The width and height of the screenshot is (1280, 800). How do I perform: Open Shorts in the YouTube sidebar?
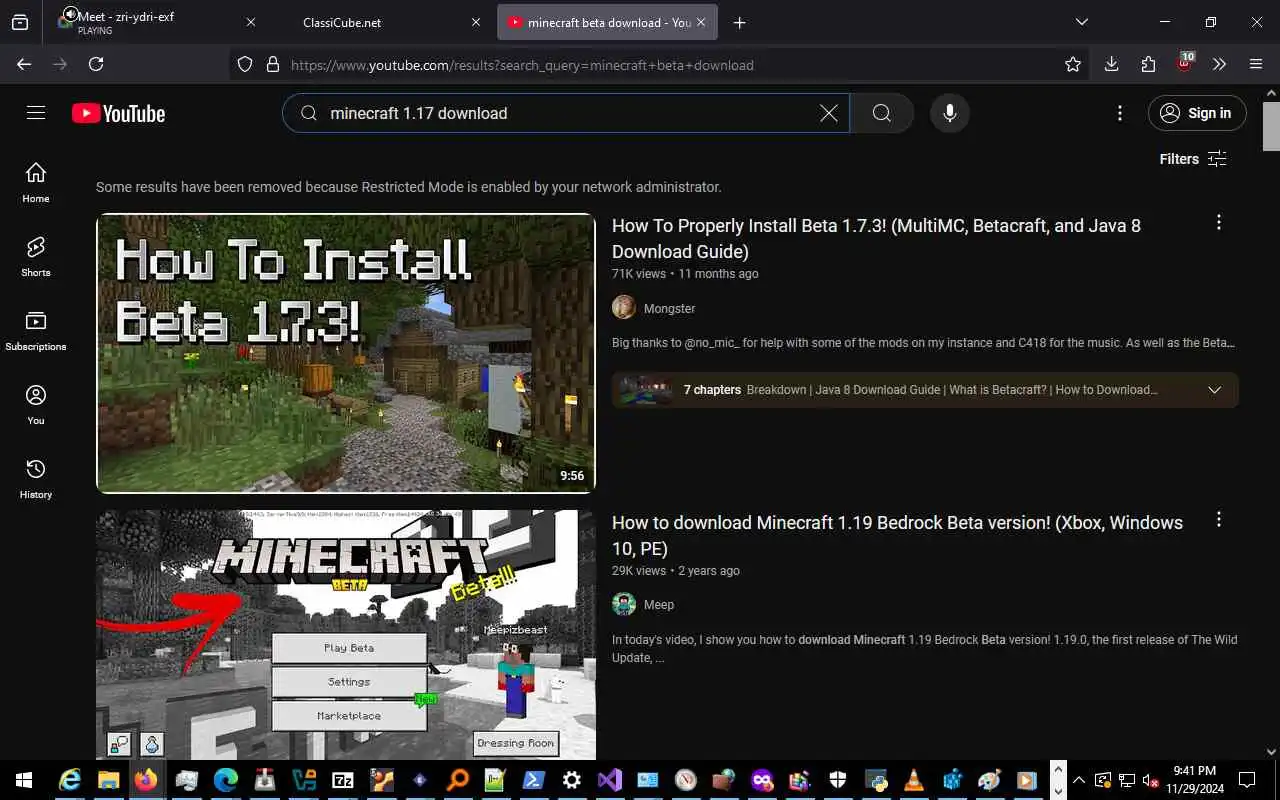click(36, 256)
